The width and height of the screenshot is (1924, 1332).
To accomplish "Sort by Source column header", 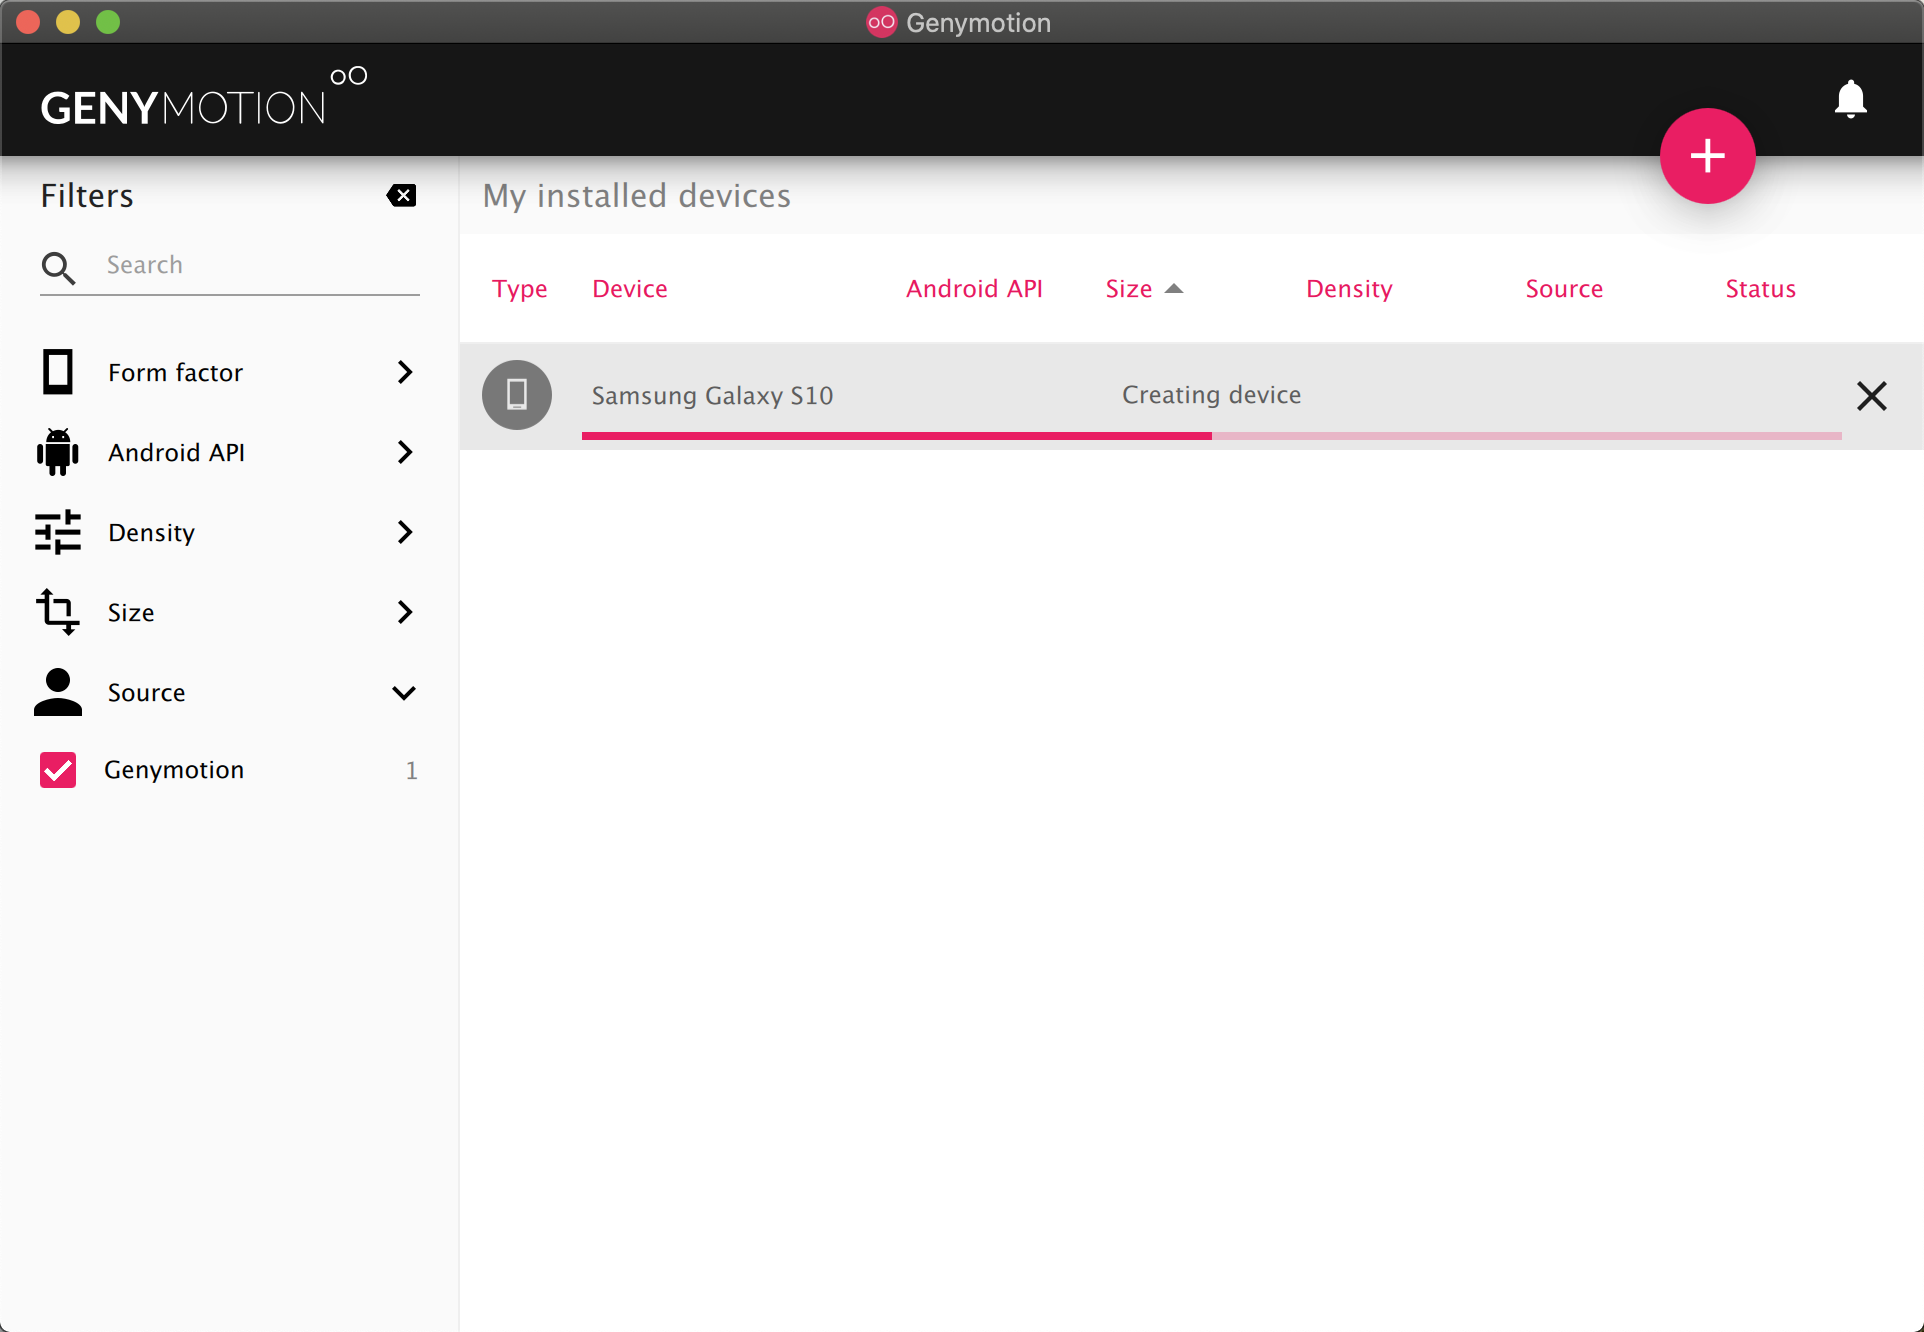I will 1564,289.
